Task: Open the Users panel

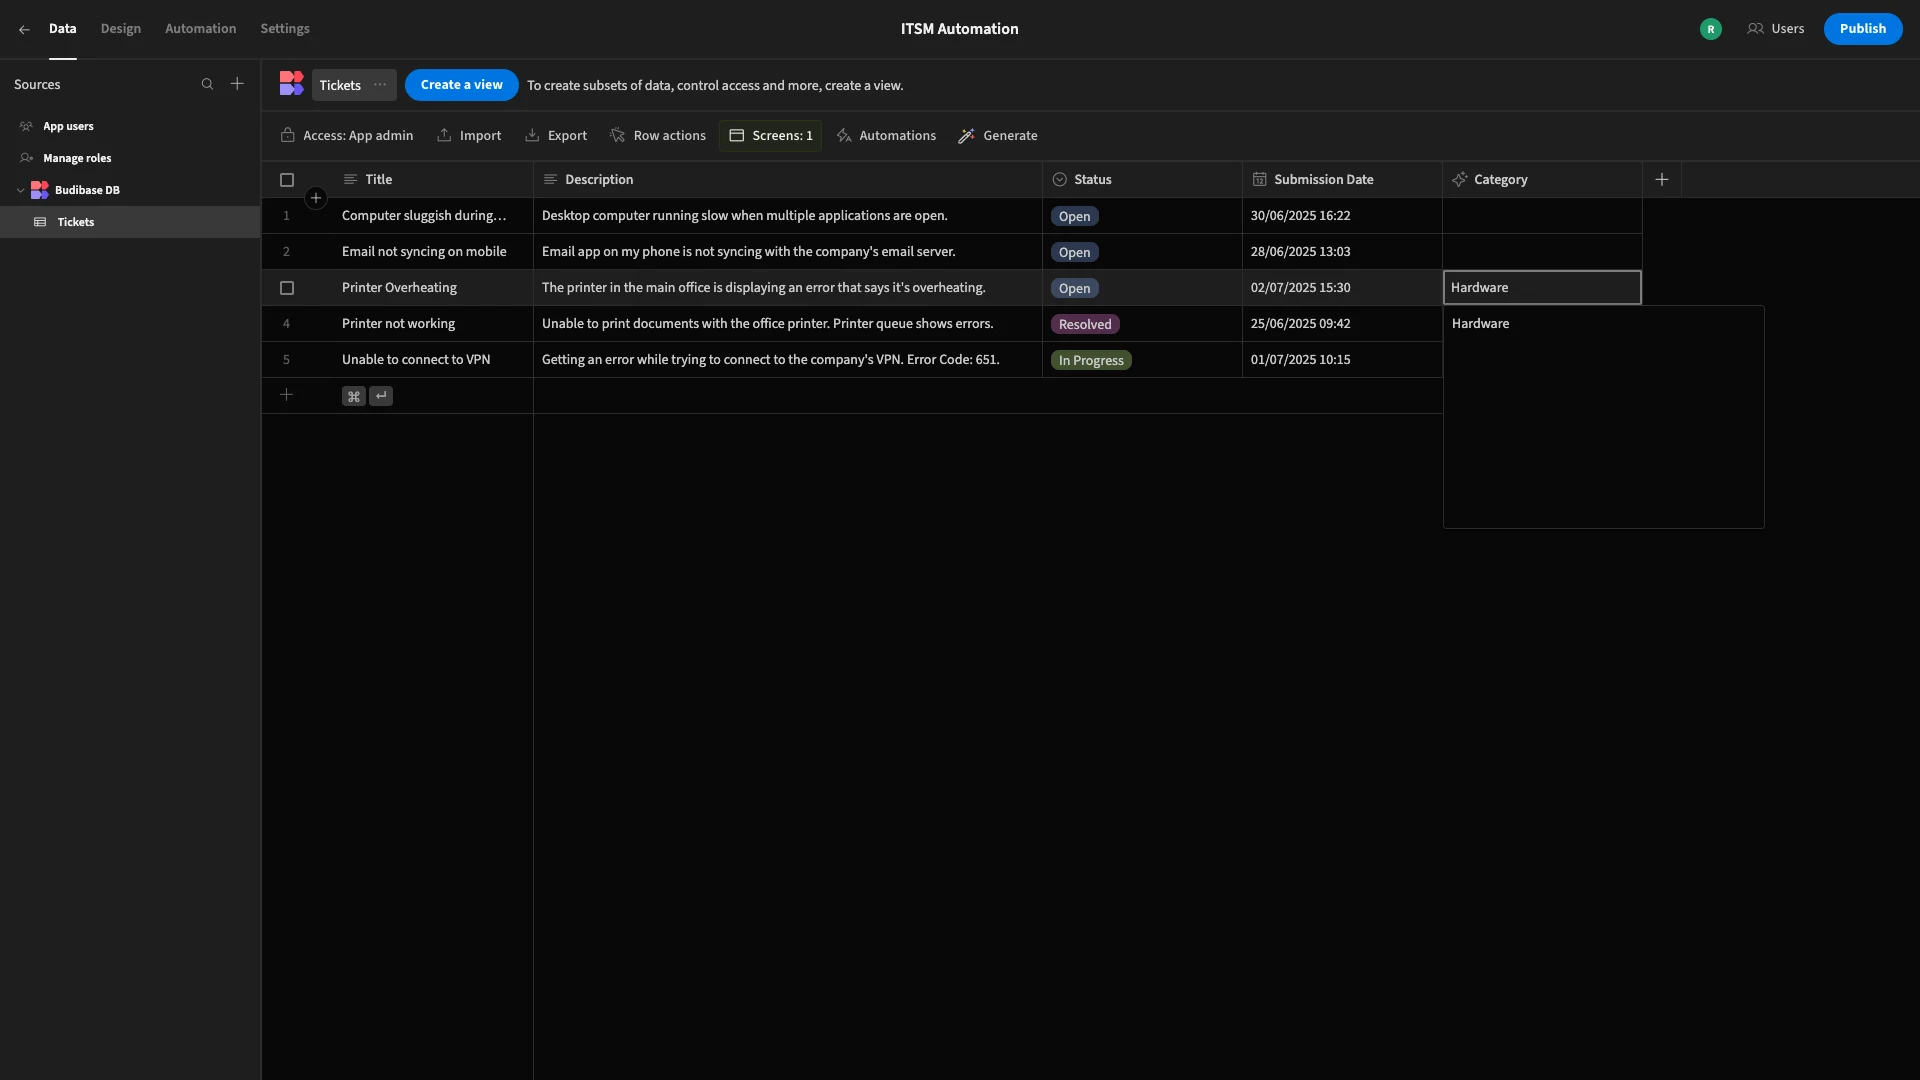Action: [1776, 29]
